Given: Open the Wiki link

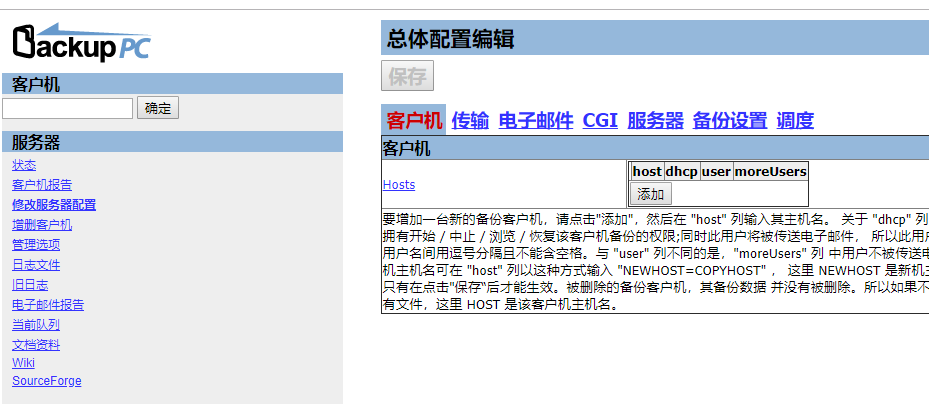Looking at the screenshot, I should 23,363.
